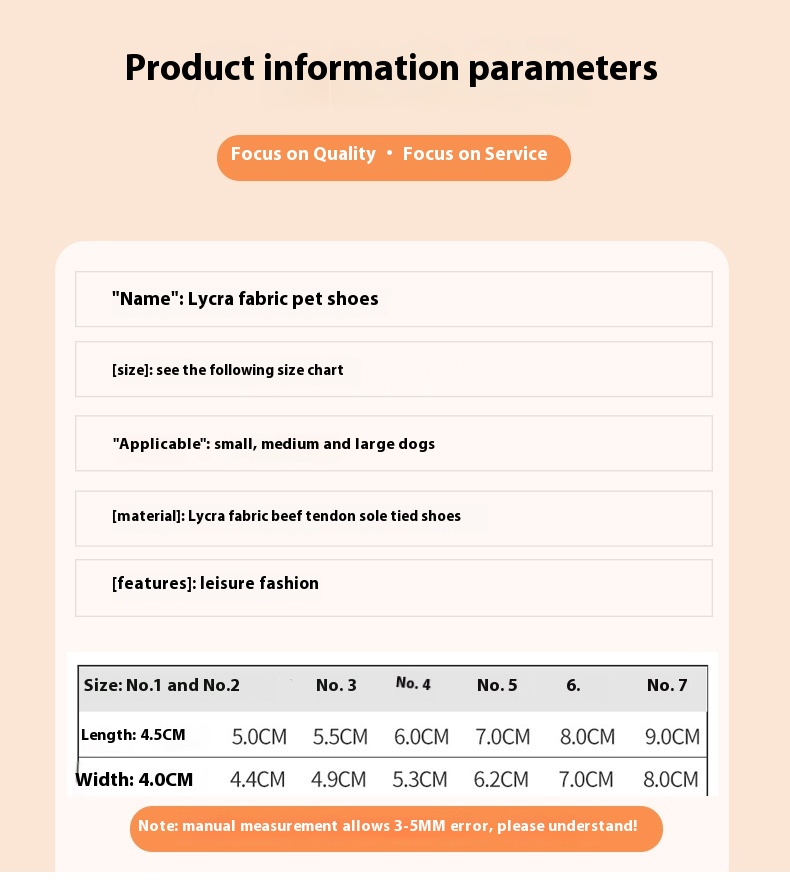Image resolution: width=790 pixels, height=884 pixels.
Task: Click the No. 4 column header
Action: [x=413, y=684]
